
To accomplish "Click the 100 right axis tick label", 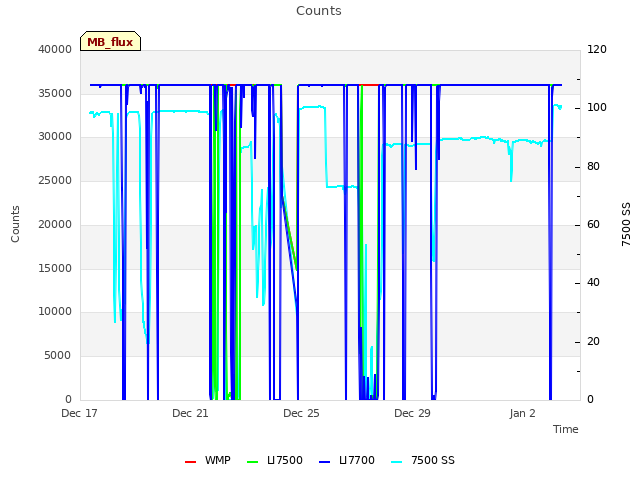I will [597, 108].
